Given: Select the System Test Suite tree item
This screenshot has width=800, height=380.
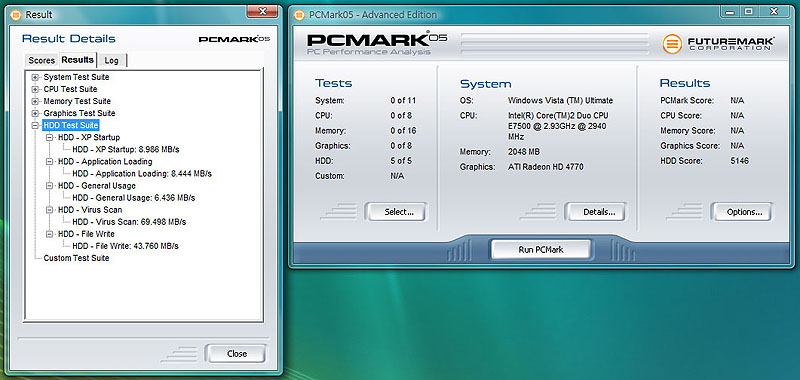Looking at the screenshot, I should [76, 78].
